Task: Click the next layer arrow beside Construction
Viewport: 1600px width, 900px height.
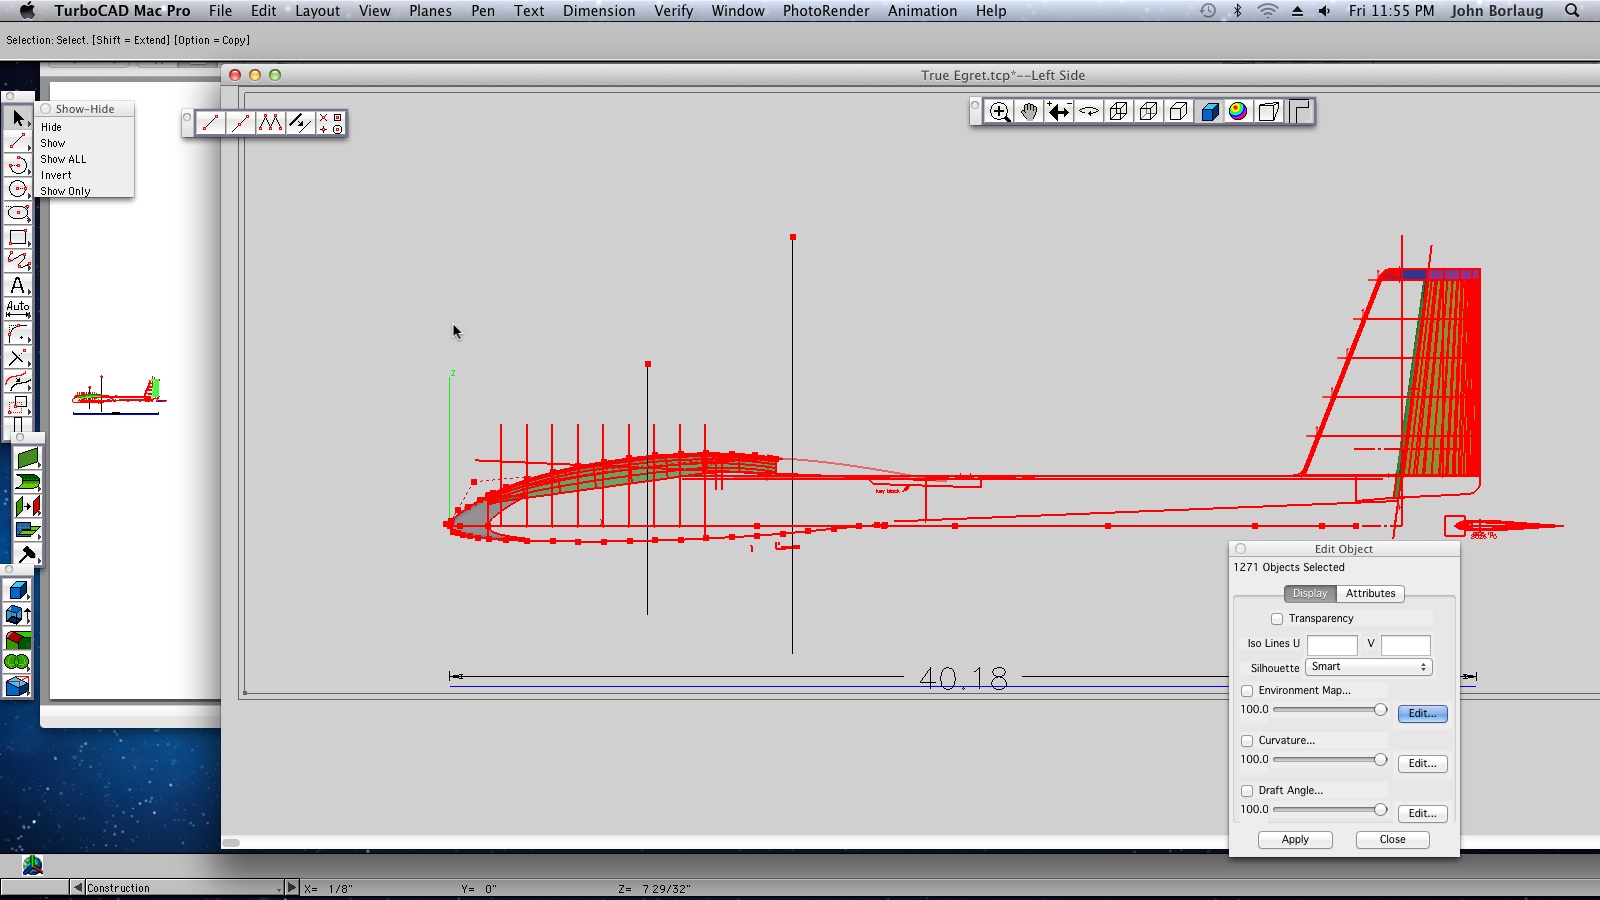Action: 292,888
